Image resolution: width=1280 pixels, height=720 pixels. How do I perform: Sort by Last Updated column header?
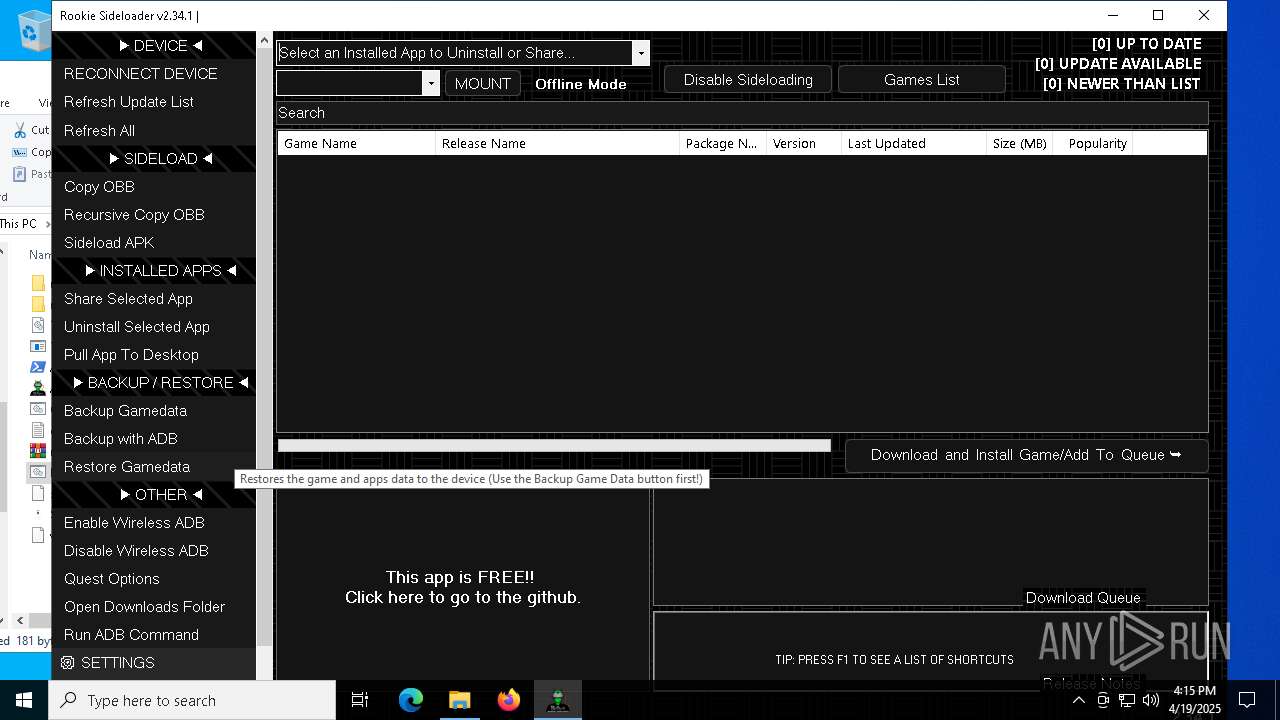pos(914,143)
